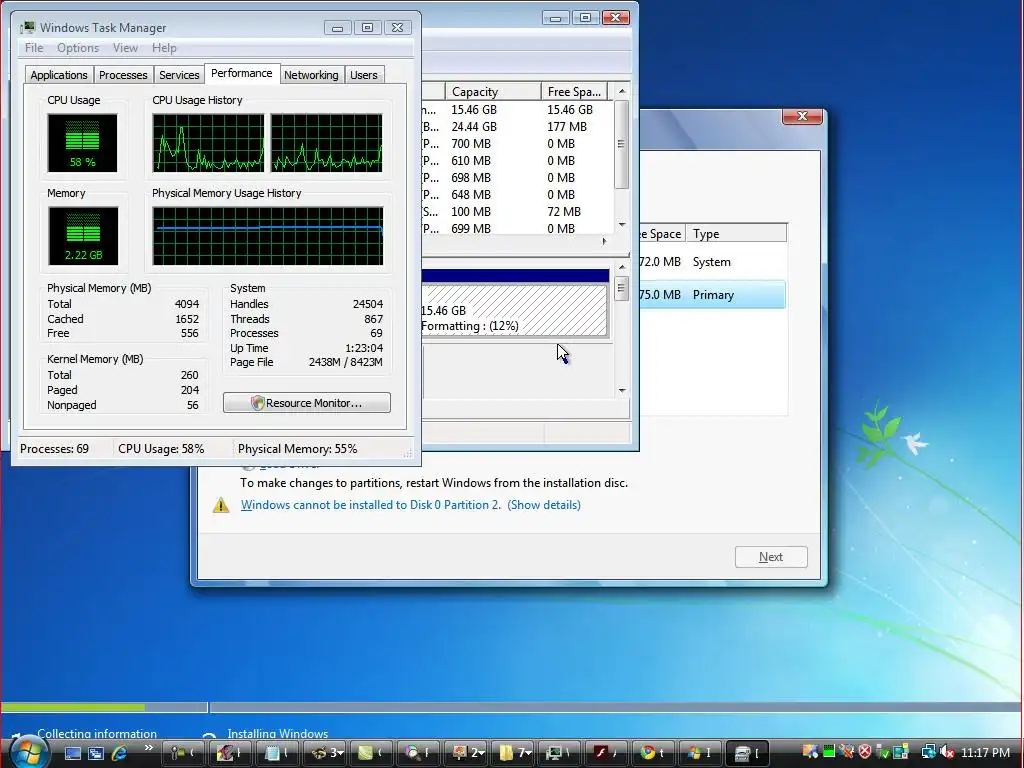Image resolution: width=1024 pixels, height=768 pixels.
Task: Click the green CPU meter tray icon
Action: (829, 752)
